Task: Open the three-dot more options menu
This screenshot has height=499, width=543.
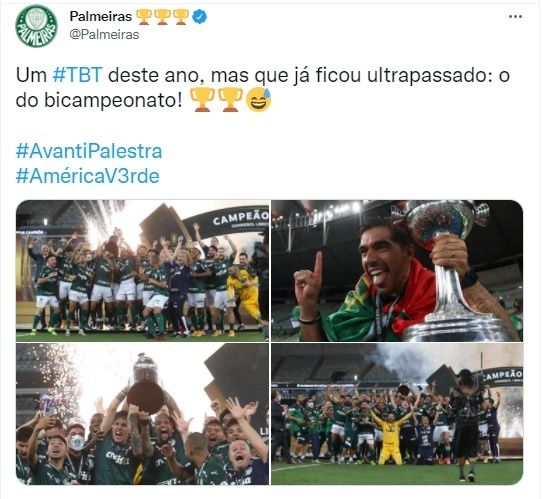Action: 515,17
